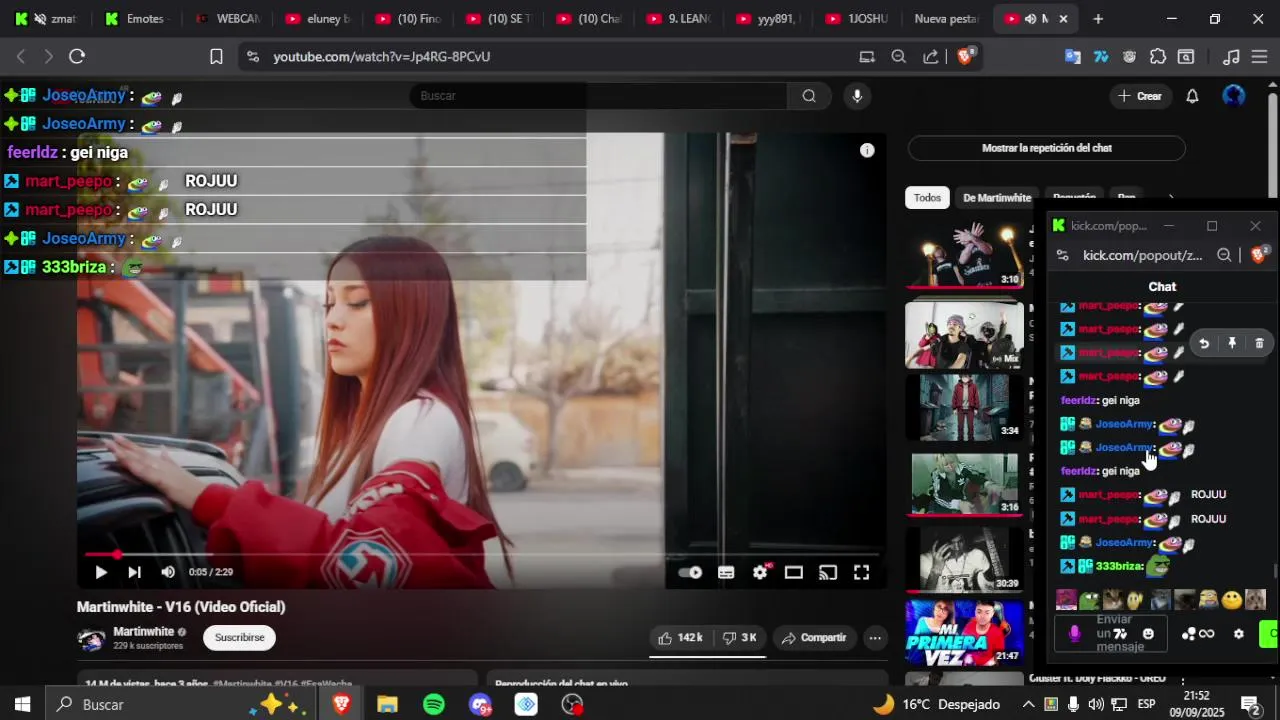1280x720 pixels.
Task: Switch to the eluney browser tab
Action: point(318,19)
